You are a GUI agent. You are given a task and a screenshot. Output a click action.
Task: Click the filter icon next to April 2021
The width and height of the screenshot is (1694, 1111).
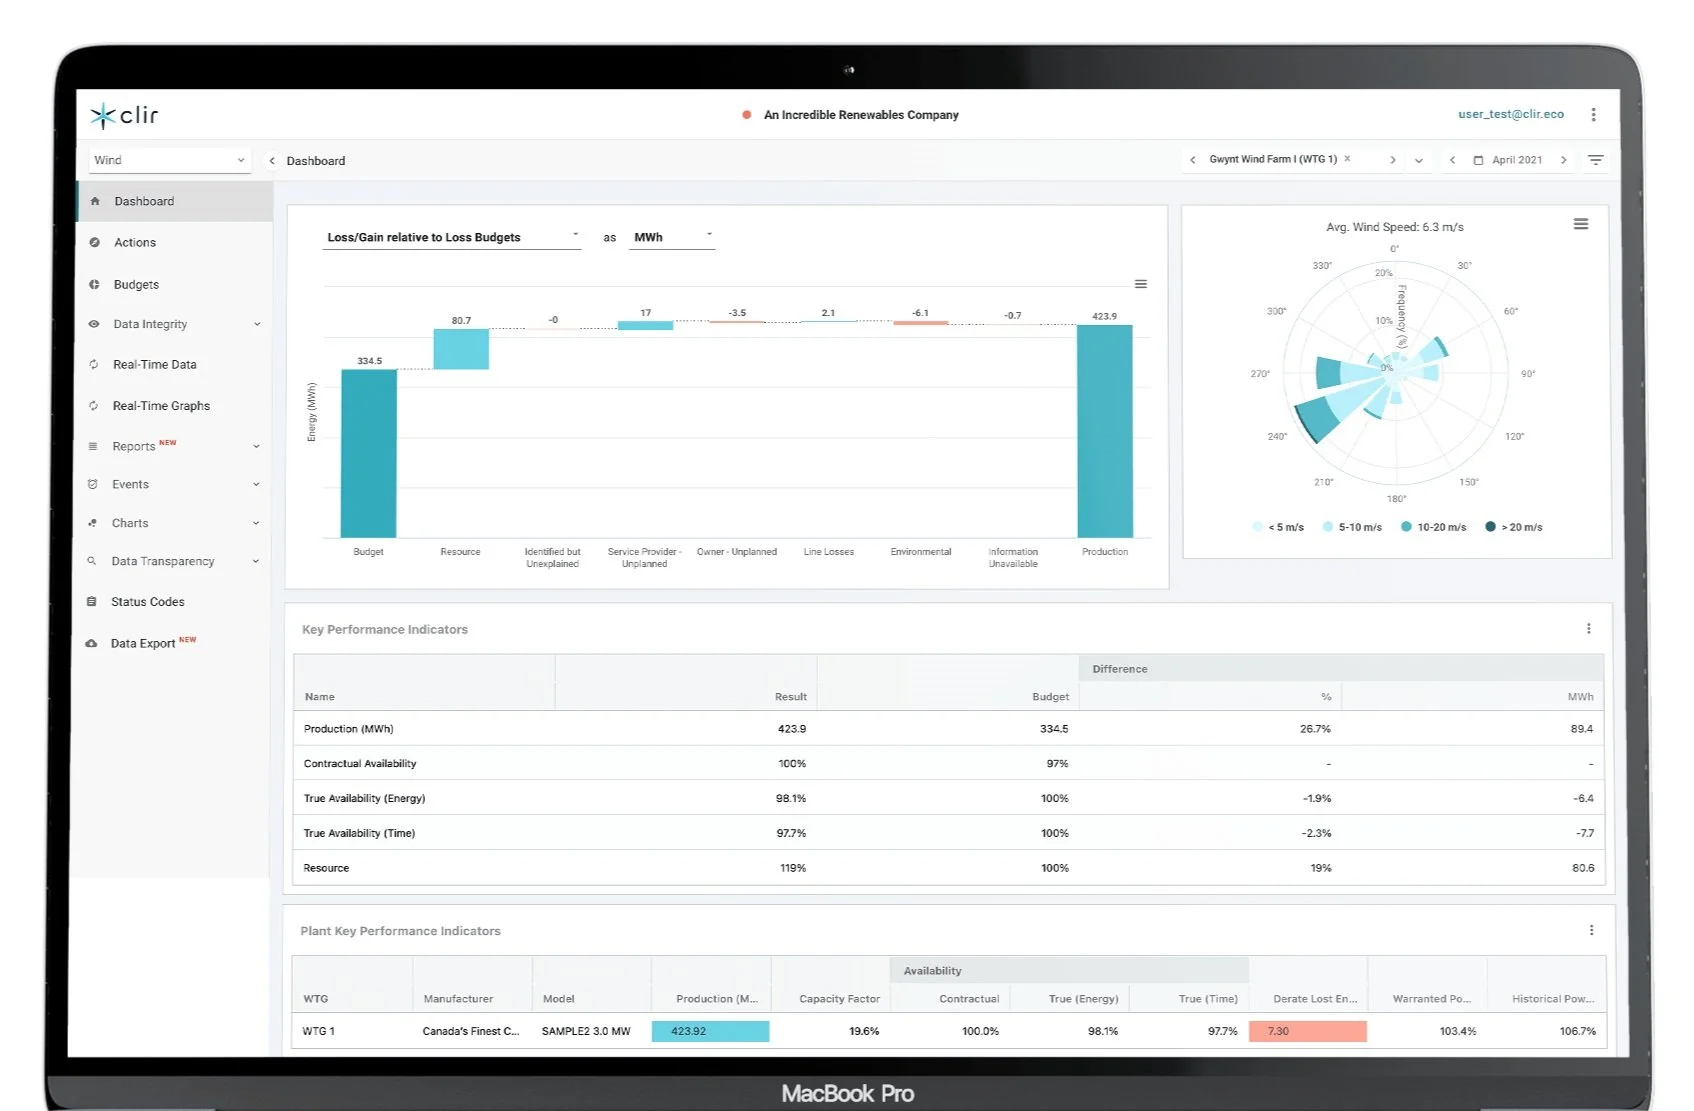(1596, 160)
